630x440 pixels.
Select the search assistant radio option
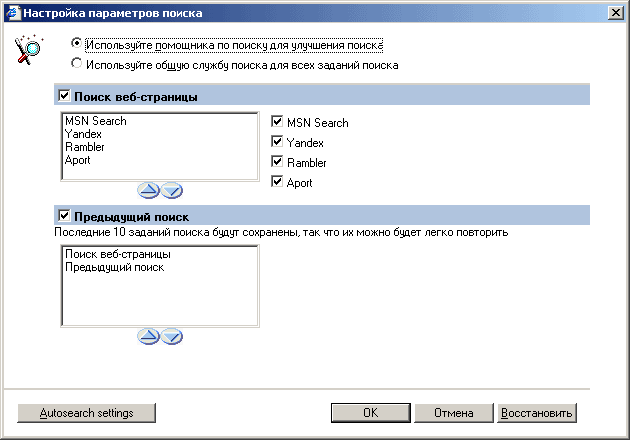(x=76, y=43)
